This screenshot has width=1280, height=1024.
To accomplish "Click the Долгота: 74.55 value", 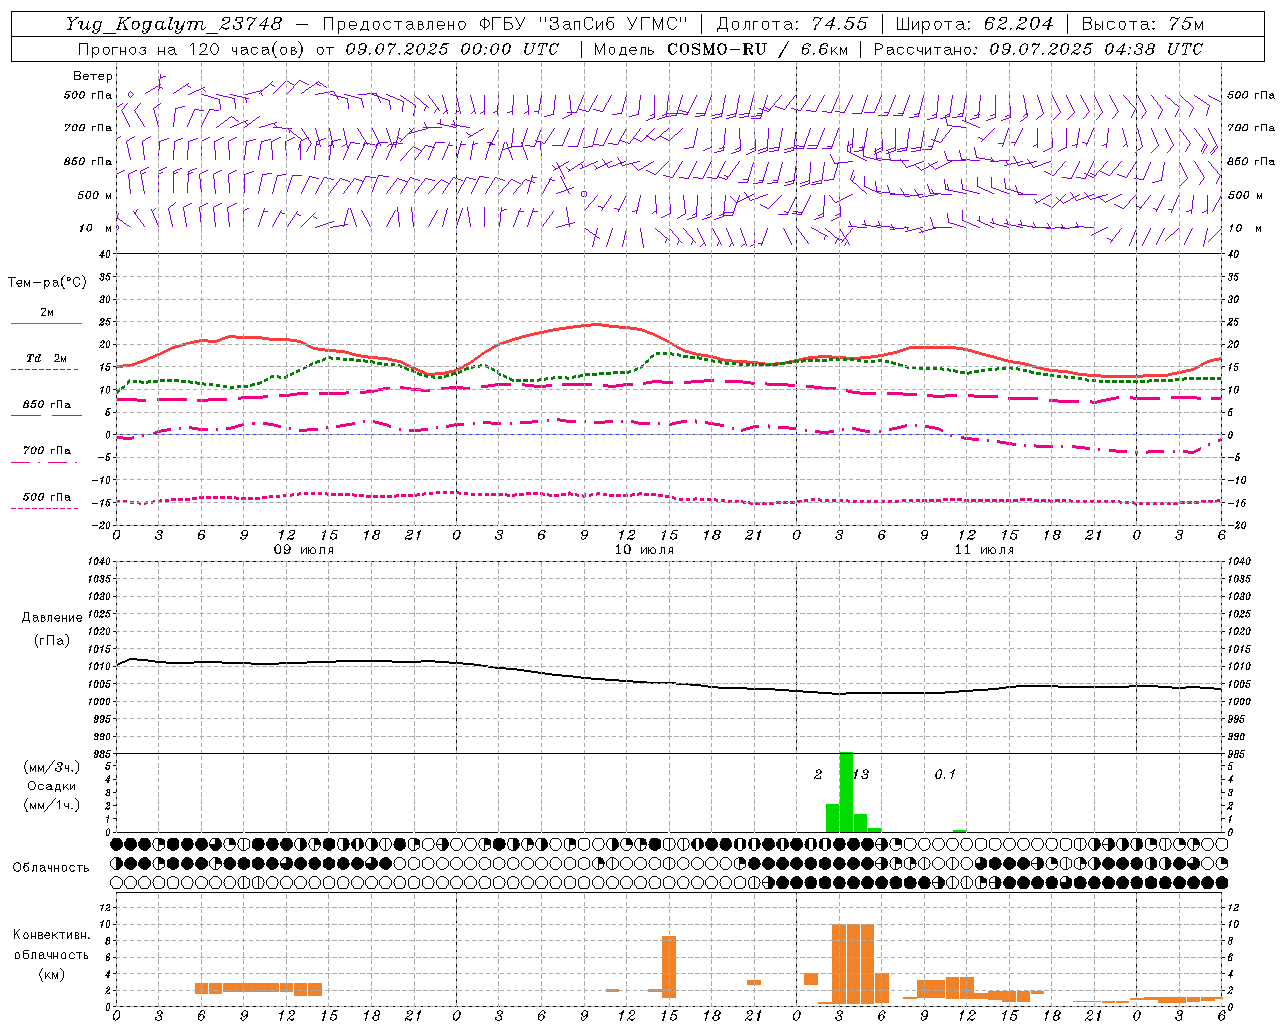I will coord(792,24).
